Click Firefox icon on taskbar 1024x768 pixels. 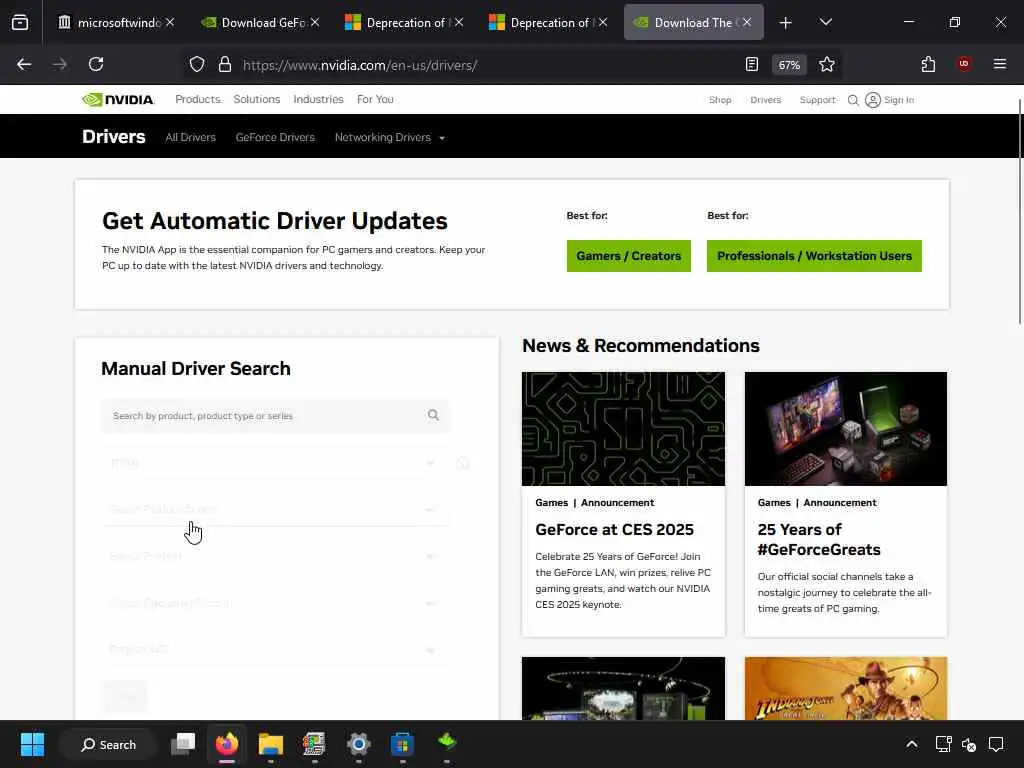[227, 744]
